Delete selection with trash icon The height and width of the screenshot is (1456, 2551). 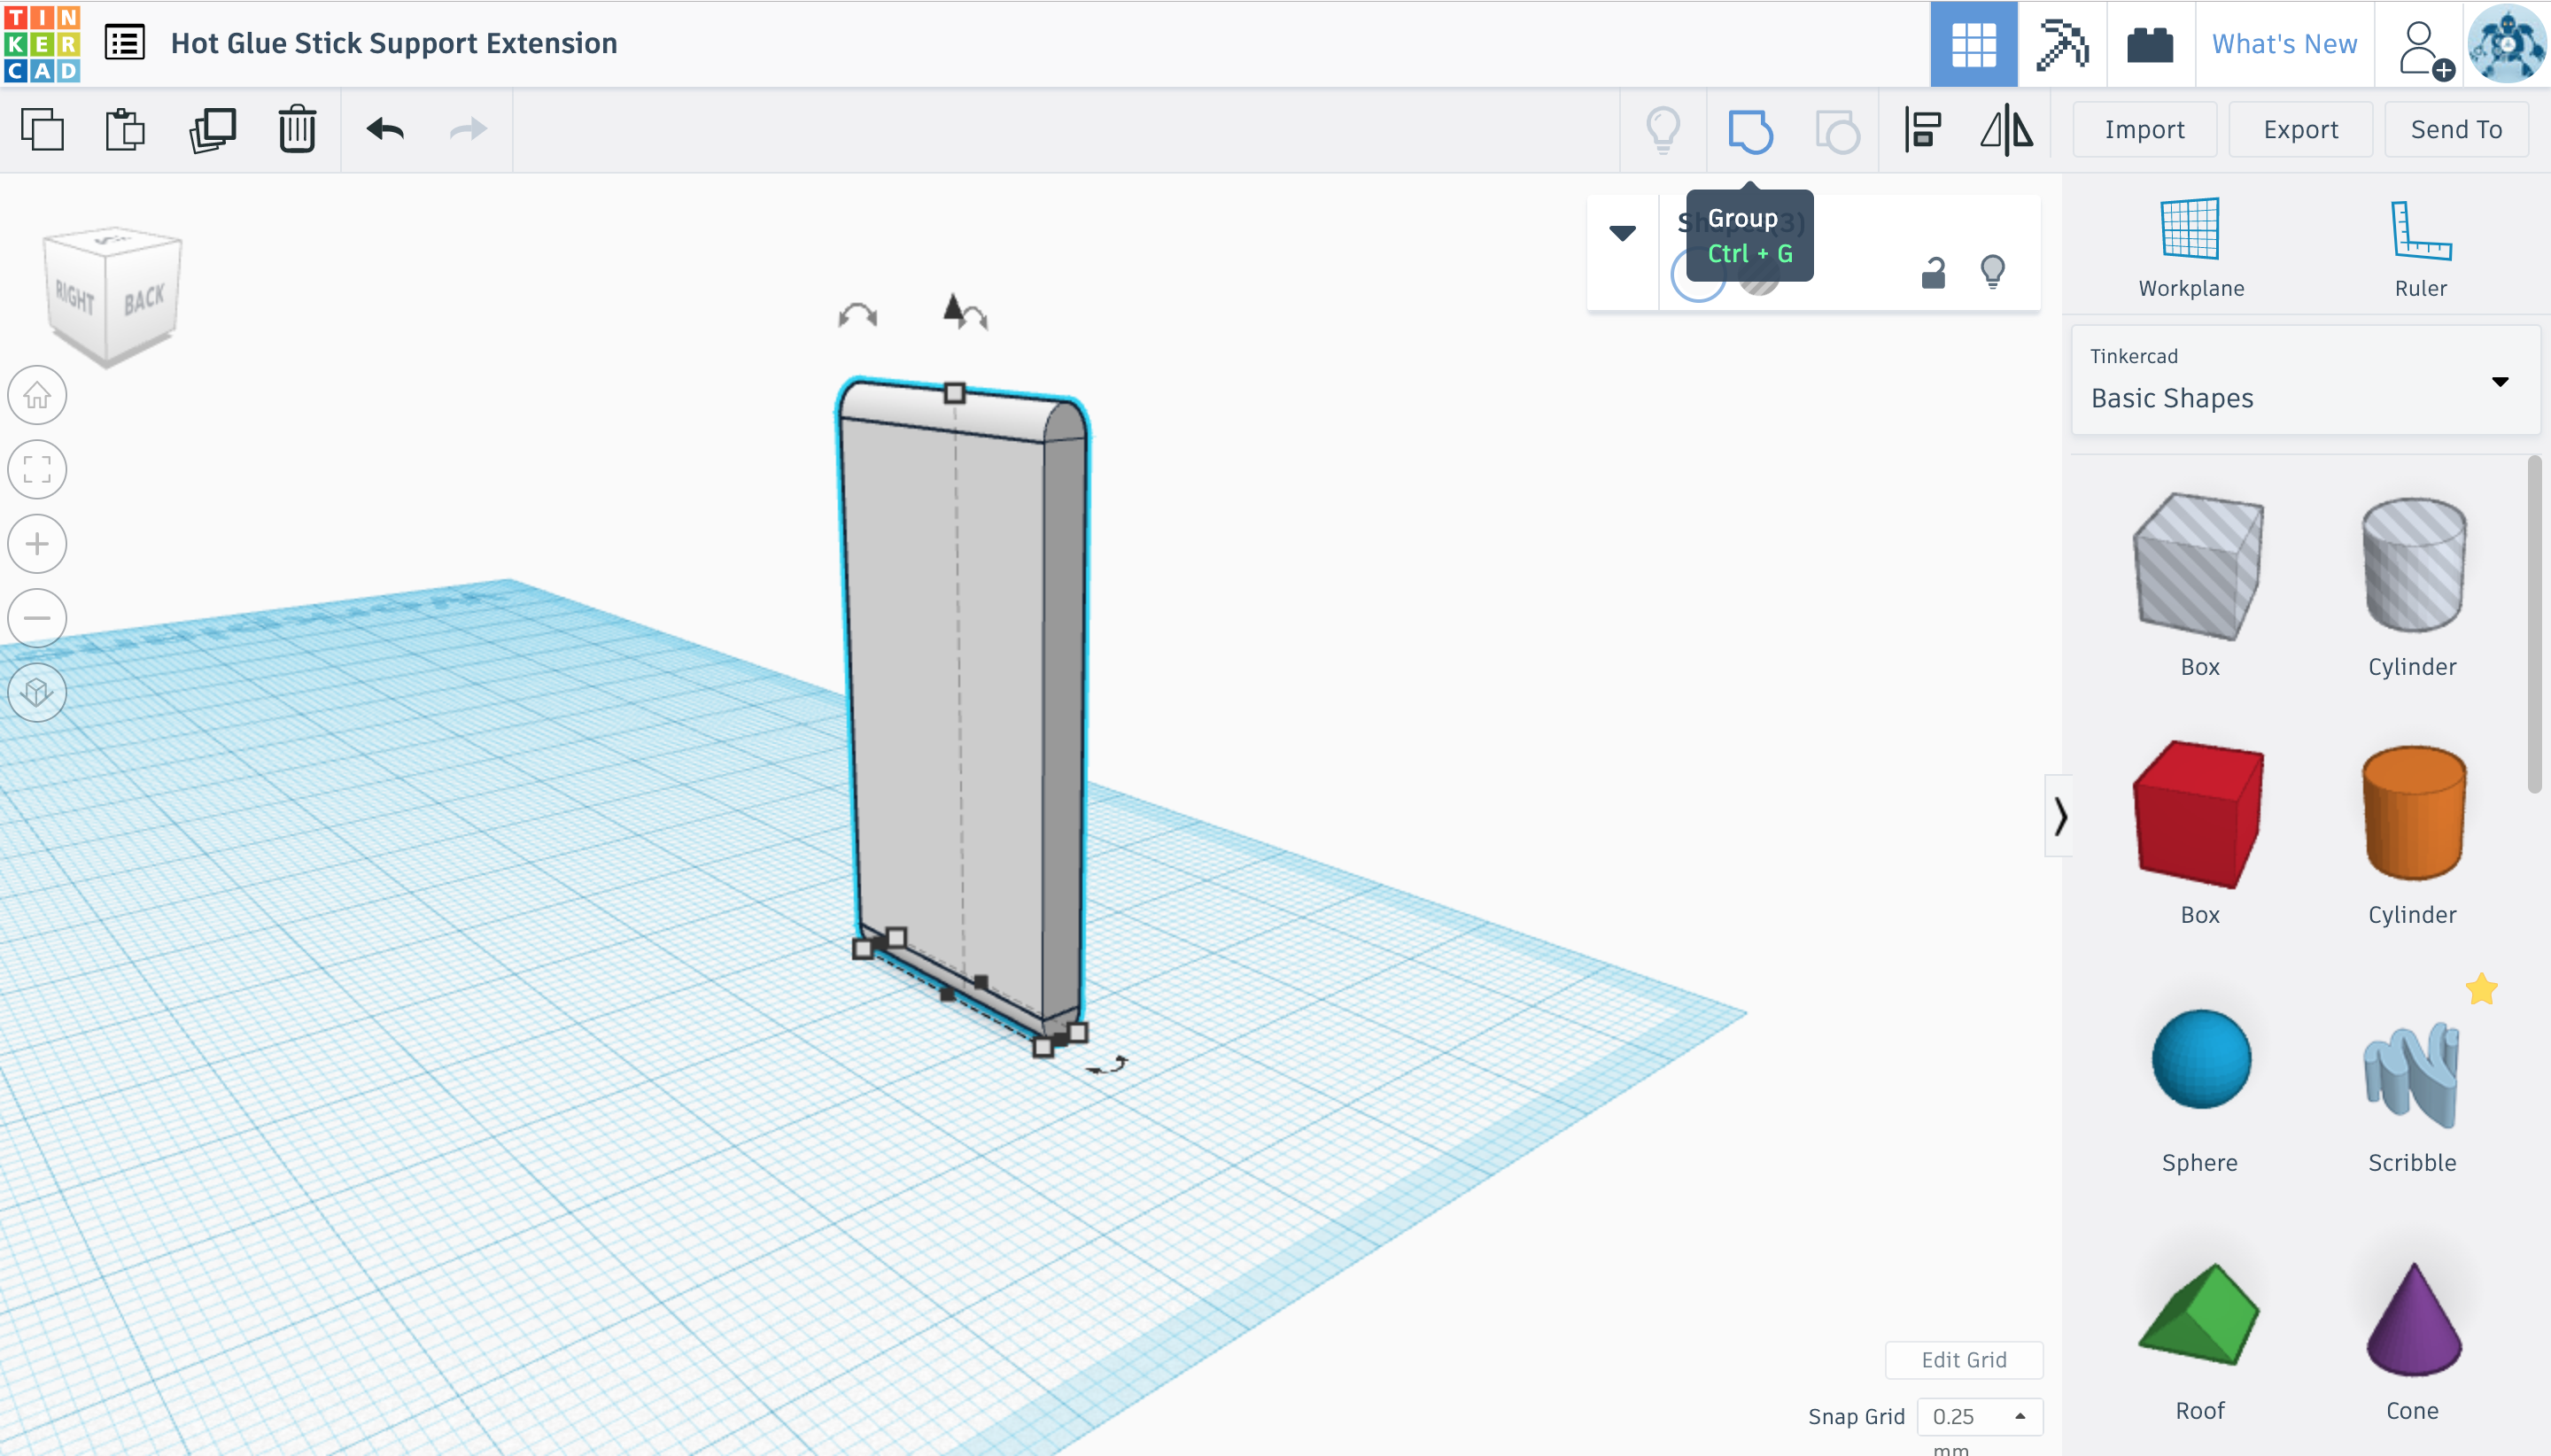(x=297, y=130)
